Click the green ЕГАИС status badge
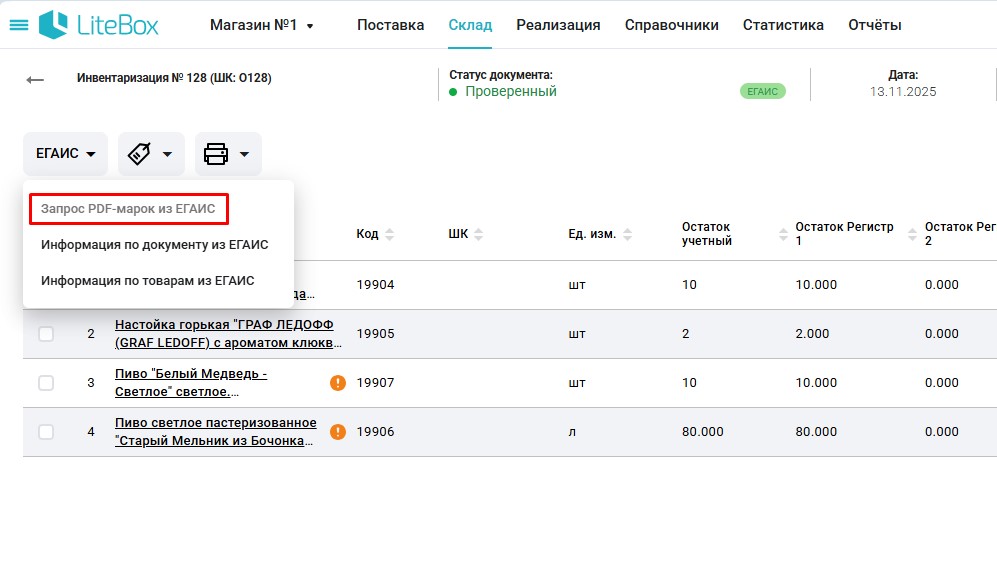Screen dimensions: 997x586 762,91
